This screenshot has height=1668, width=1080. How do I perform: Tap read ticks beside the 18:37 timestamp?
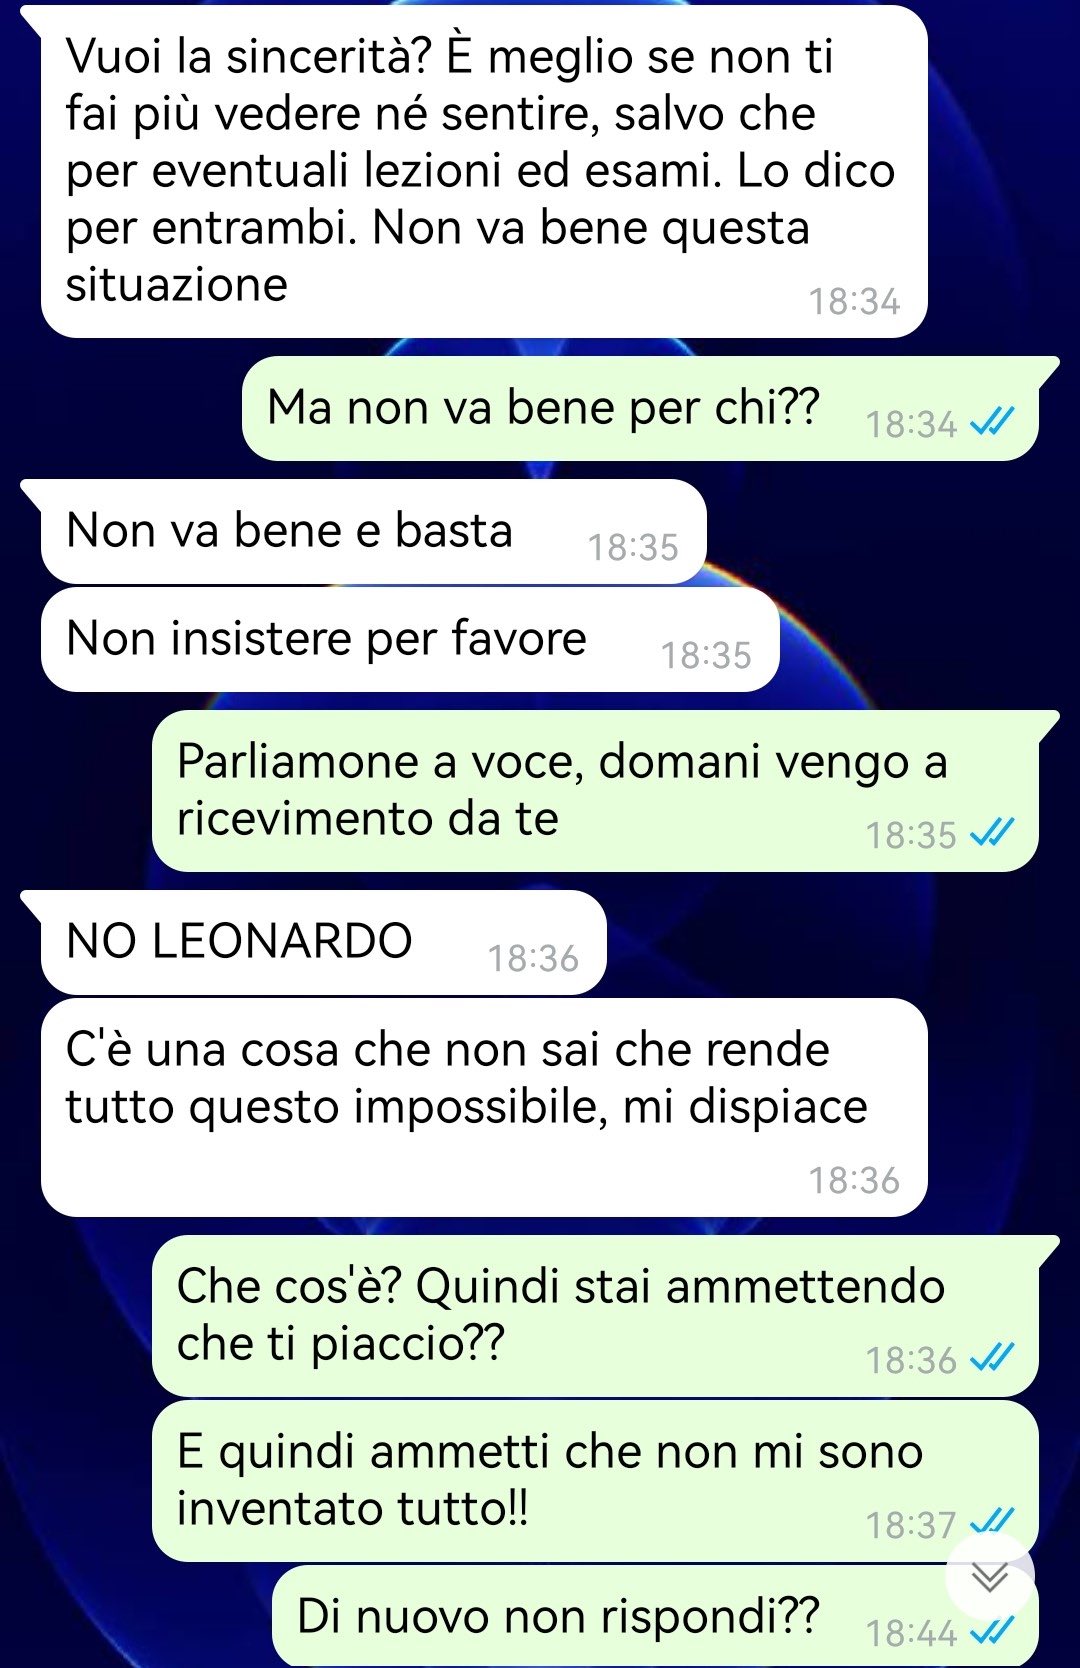coord(992,1523)
